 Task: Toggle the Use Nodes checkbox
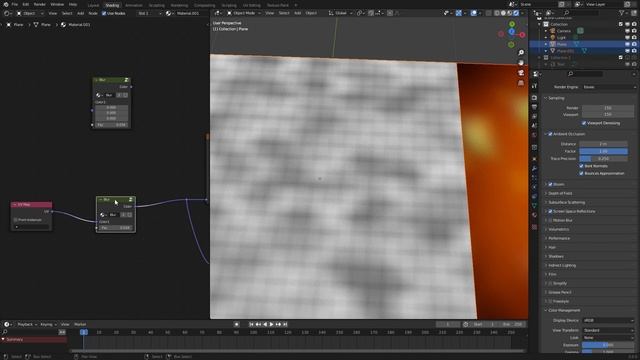tap(104, 13)
